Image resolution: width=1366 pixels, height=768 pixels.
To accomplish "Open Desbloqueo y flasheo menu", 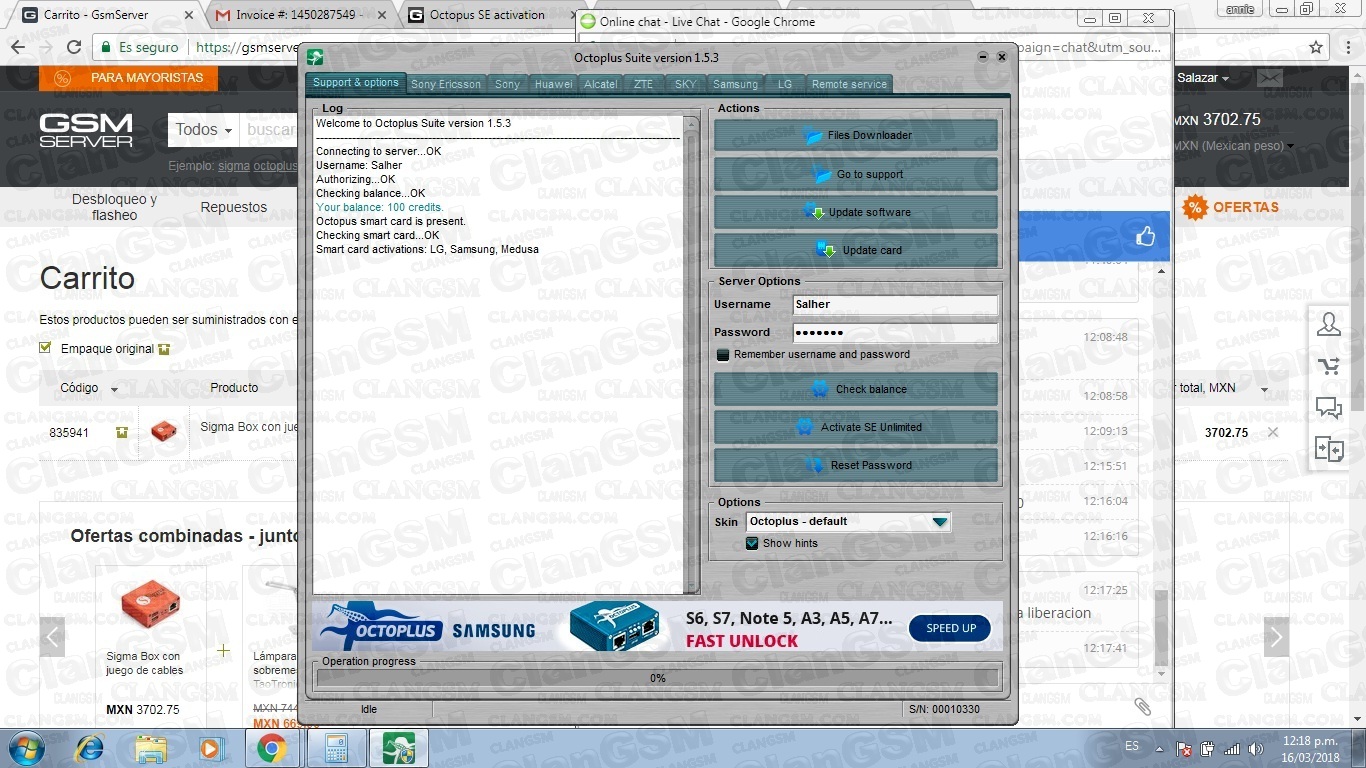I will coord(114,207).
